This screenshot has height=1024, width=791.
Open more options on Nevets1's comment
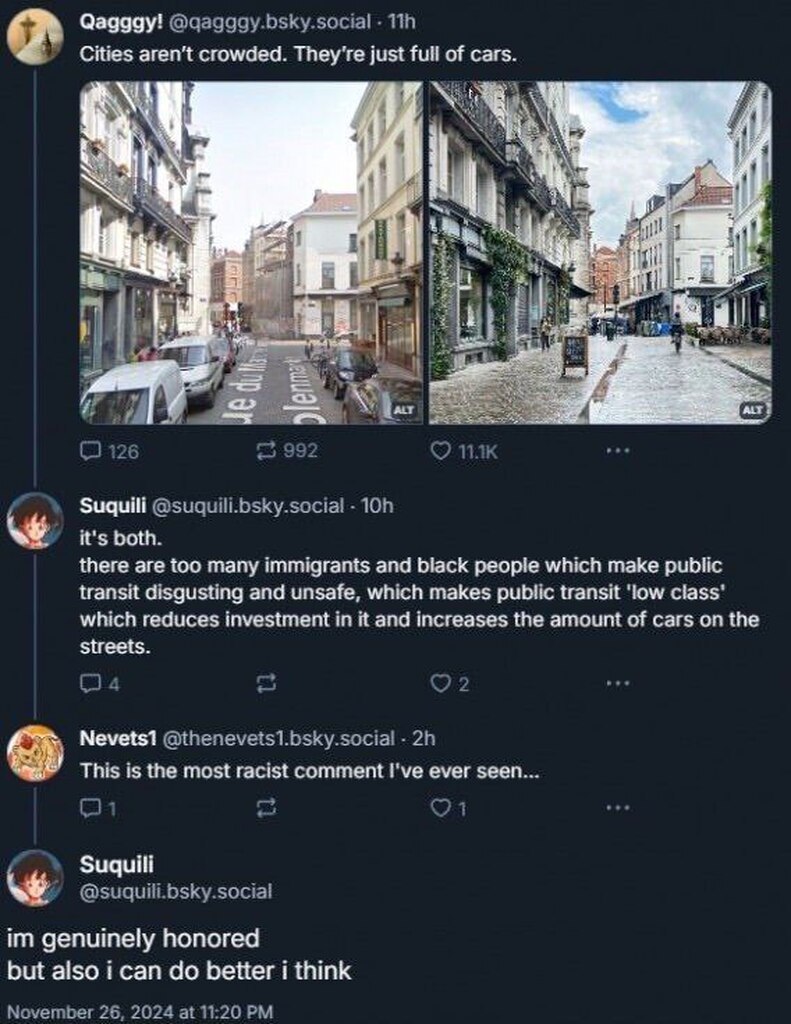tap(618, 808)
